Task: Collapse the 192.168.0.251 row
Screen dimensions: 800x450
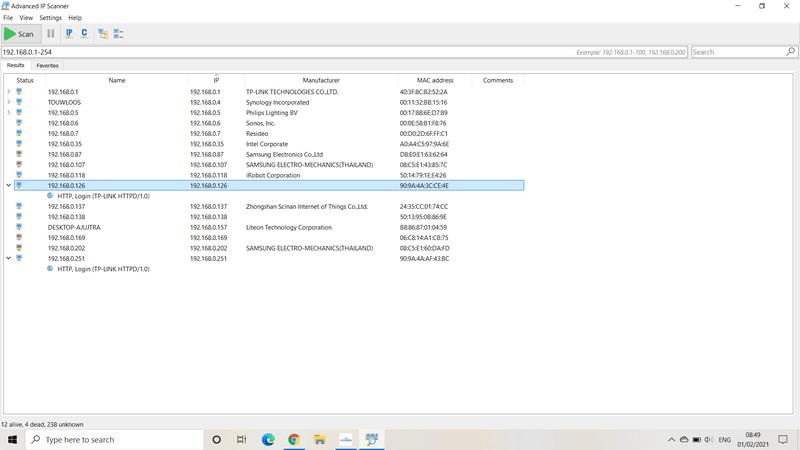Action: tap(9, 258)
